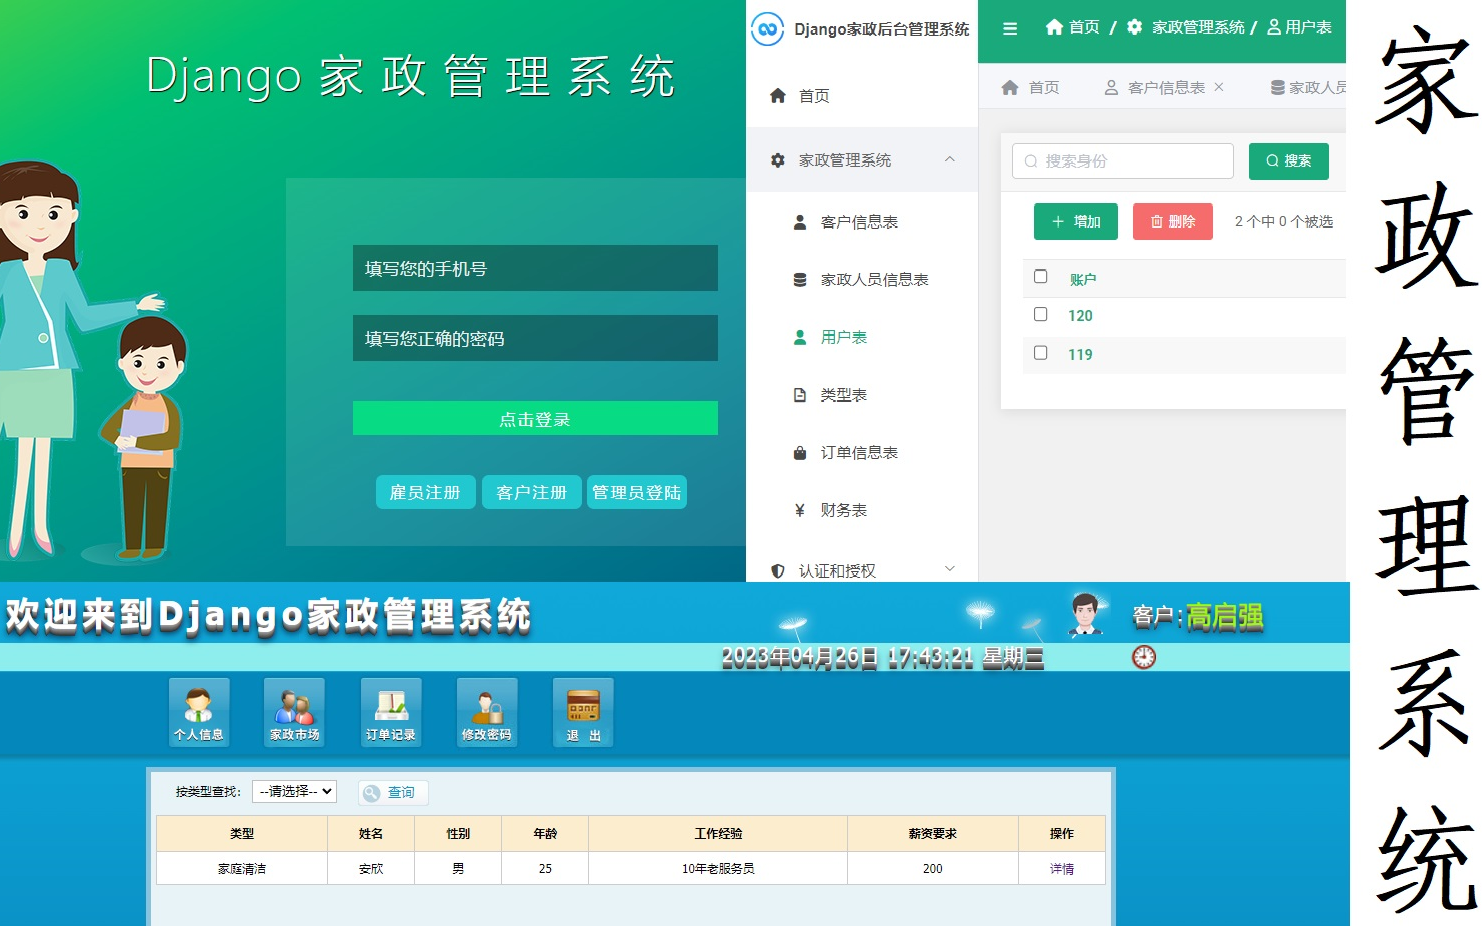This screenshot has height=926, width=1482.
Task: Click 首页 in the green breadcrumb
Action: pos(1084,27)
